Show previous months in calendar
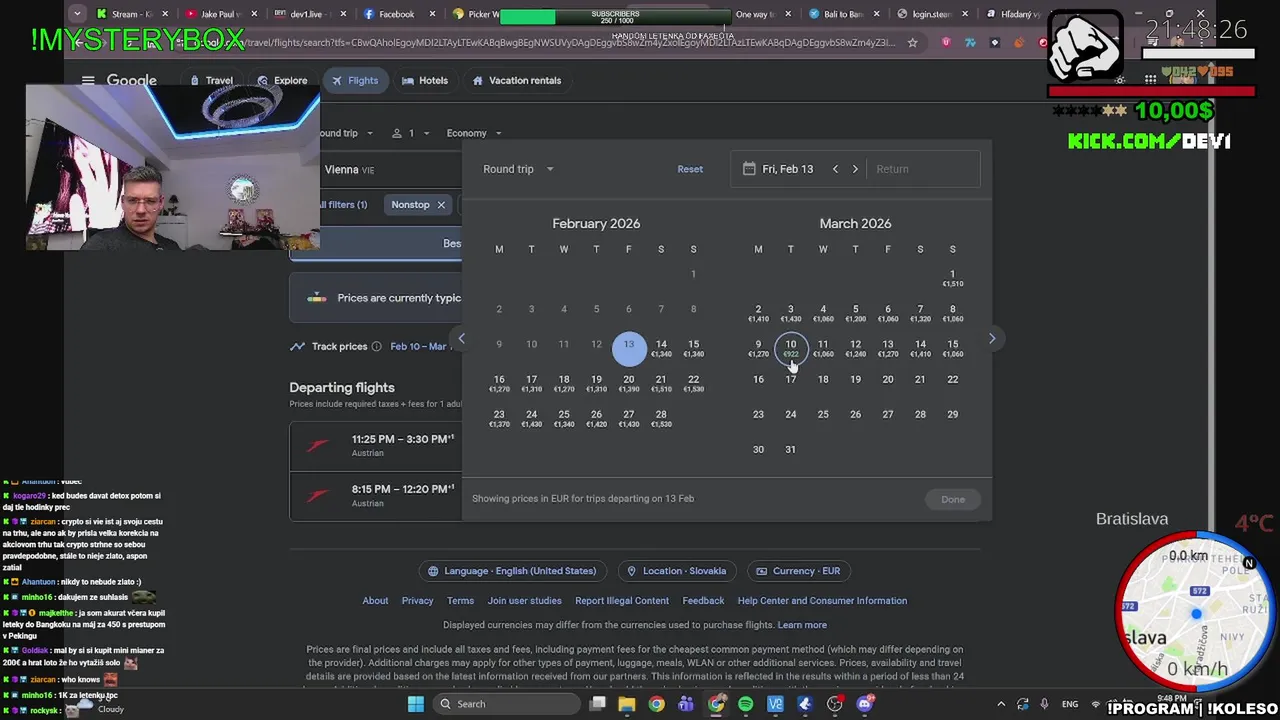The height and width of the screenshot is (720, 1280). point(462,339)
